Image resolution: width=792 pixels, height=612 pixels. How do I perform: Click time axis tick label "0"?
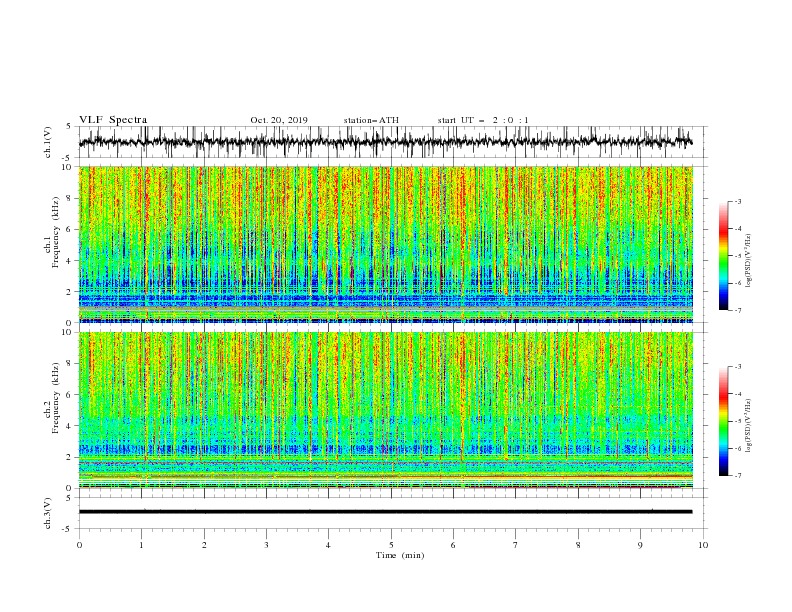(79, 545)
